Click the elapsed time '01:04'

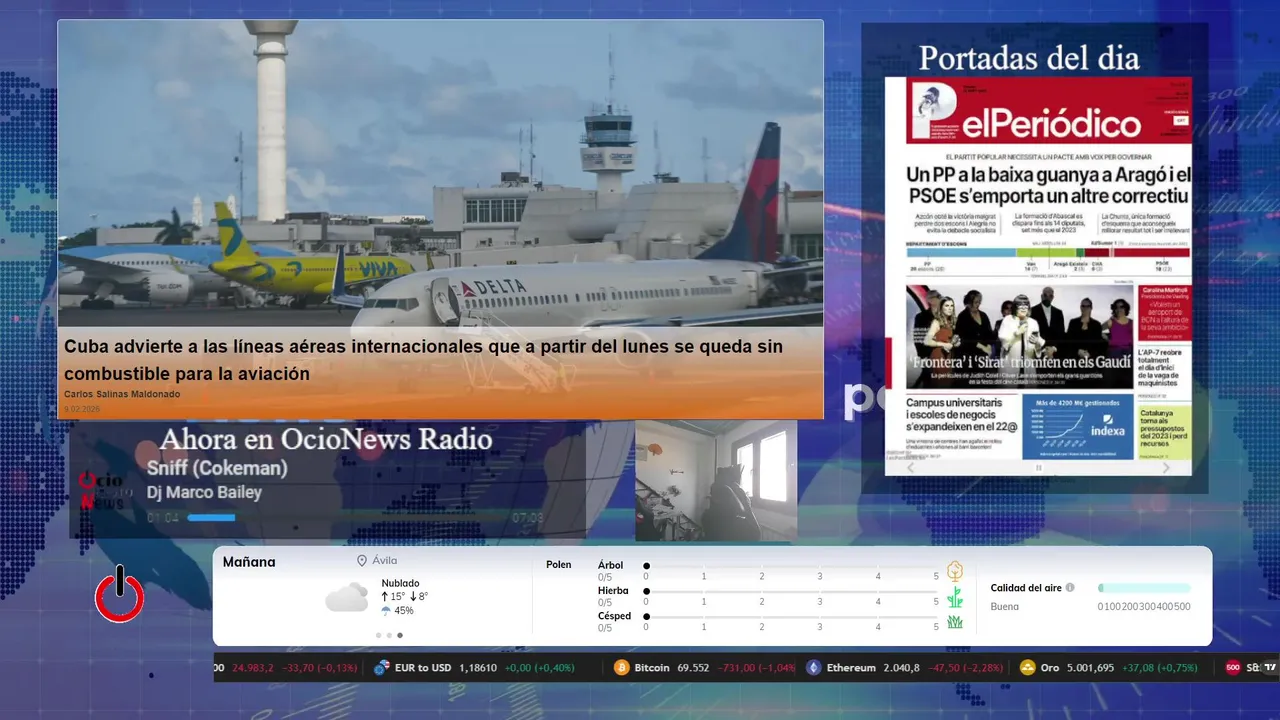[x=163, y=518]
